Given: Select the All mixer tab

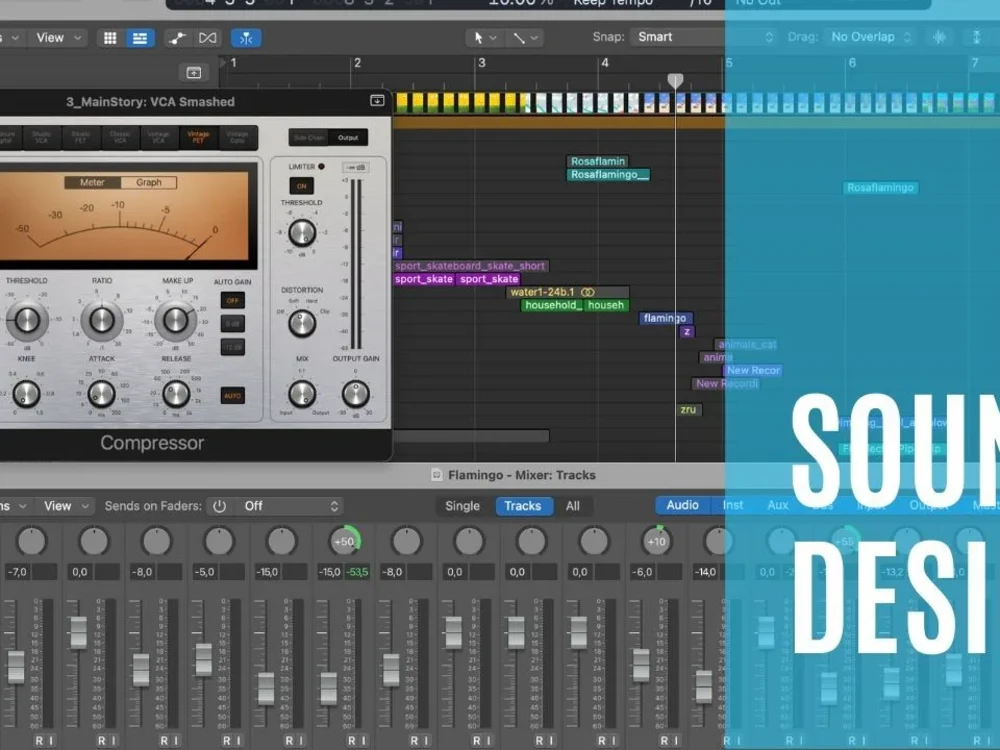Looking at the screenshot, I should [573, 506].
